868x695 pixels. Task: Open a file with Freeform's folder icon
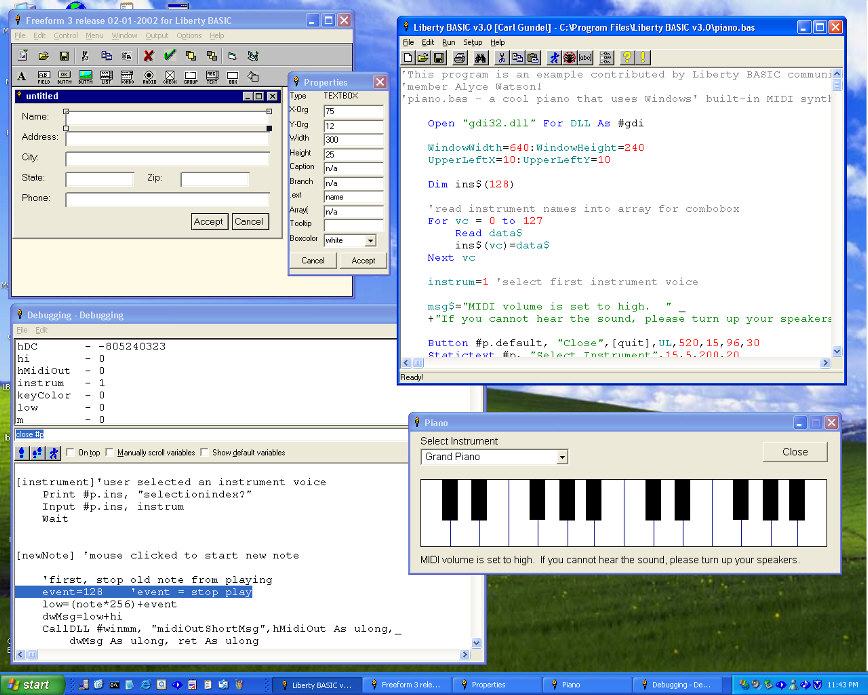coord(44,56)
